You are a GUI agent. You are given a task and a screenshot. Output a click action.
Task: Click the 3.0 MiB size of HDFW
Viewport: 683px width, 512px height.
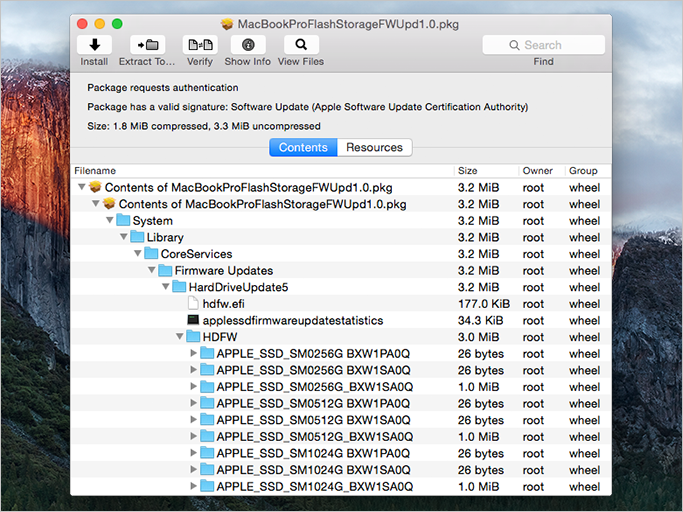click(478, 337)
